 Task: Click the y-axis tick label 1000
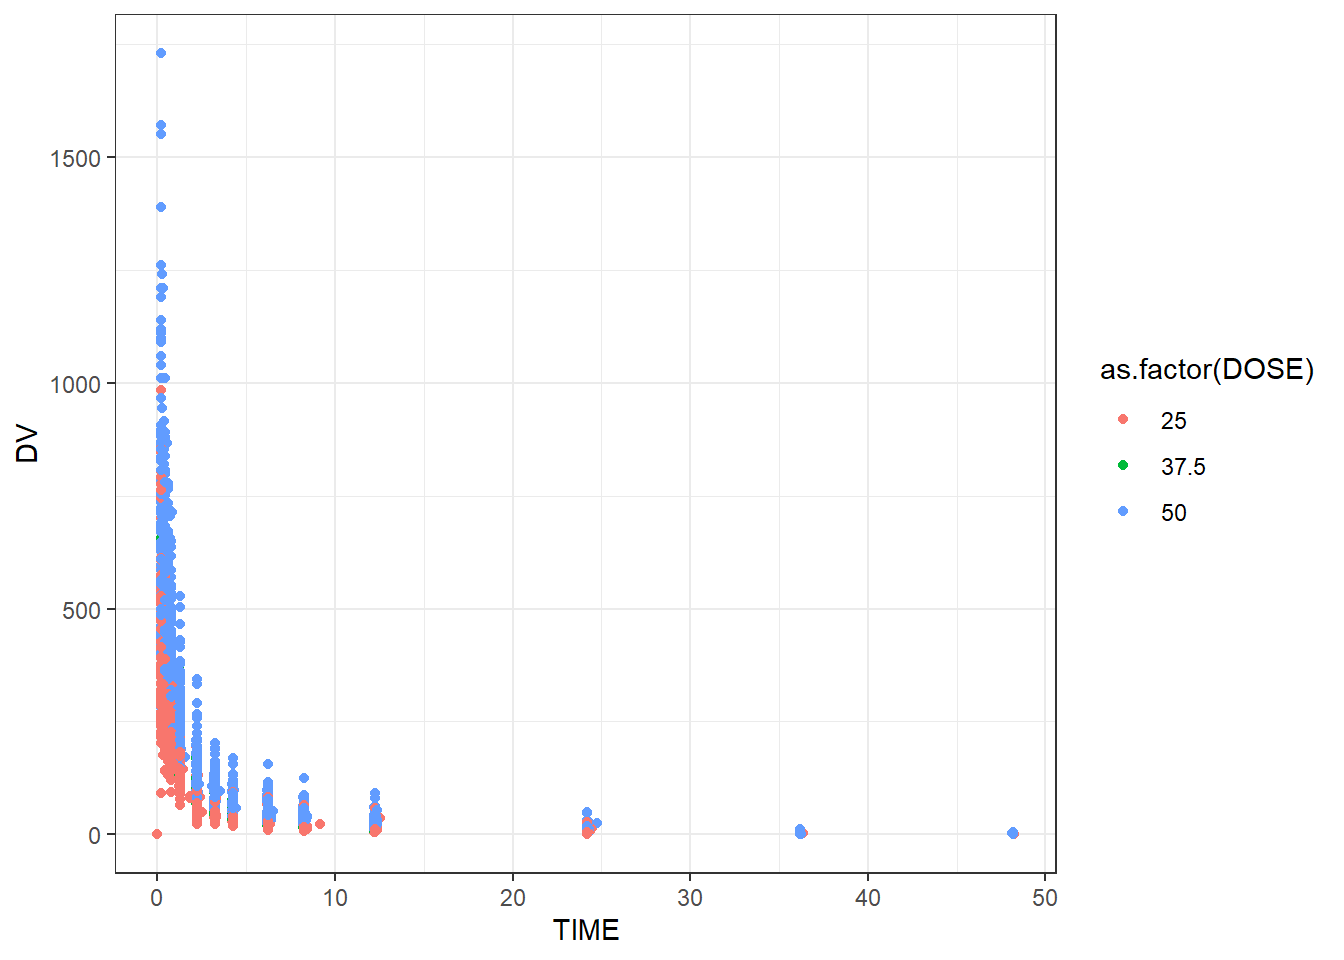[x=75, y=384]
